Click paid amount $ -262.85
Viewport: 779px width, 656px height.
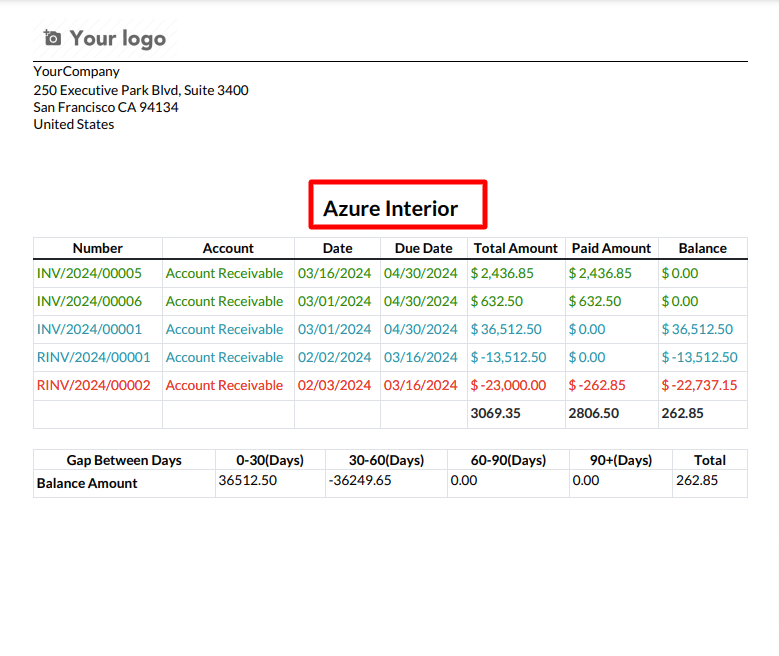pyautogui.click(x=597, y=385)
